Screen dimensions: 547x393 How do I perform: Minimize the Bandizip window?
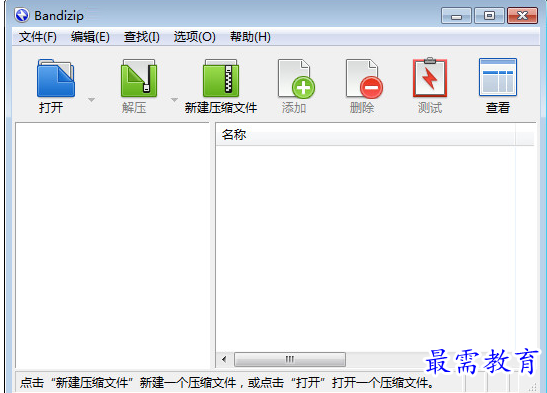point(456,16)
